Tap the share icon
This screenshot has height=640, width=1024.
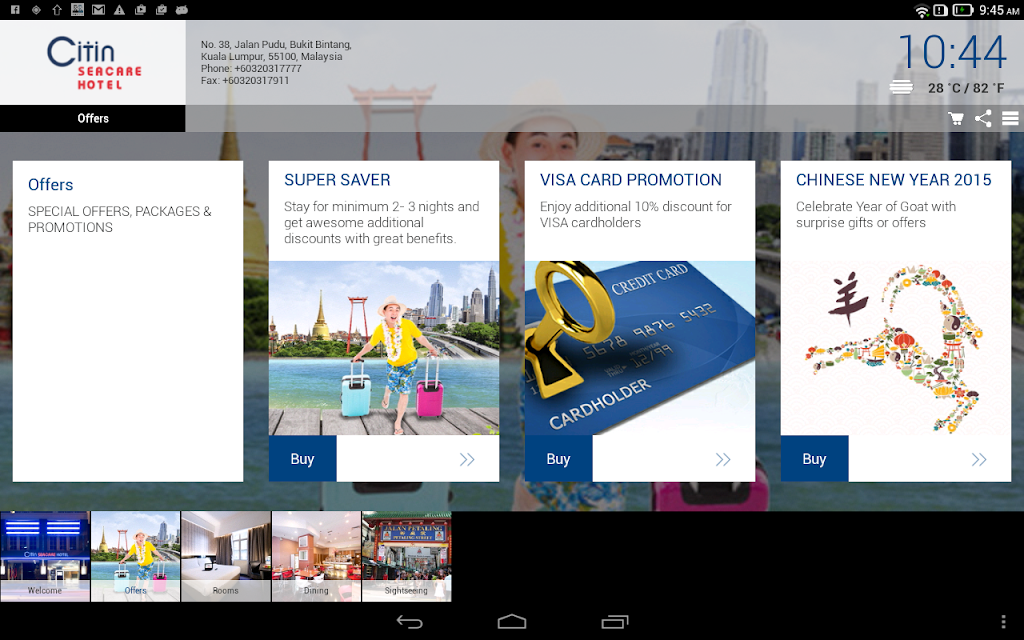(983, 118)
